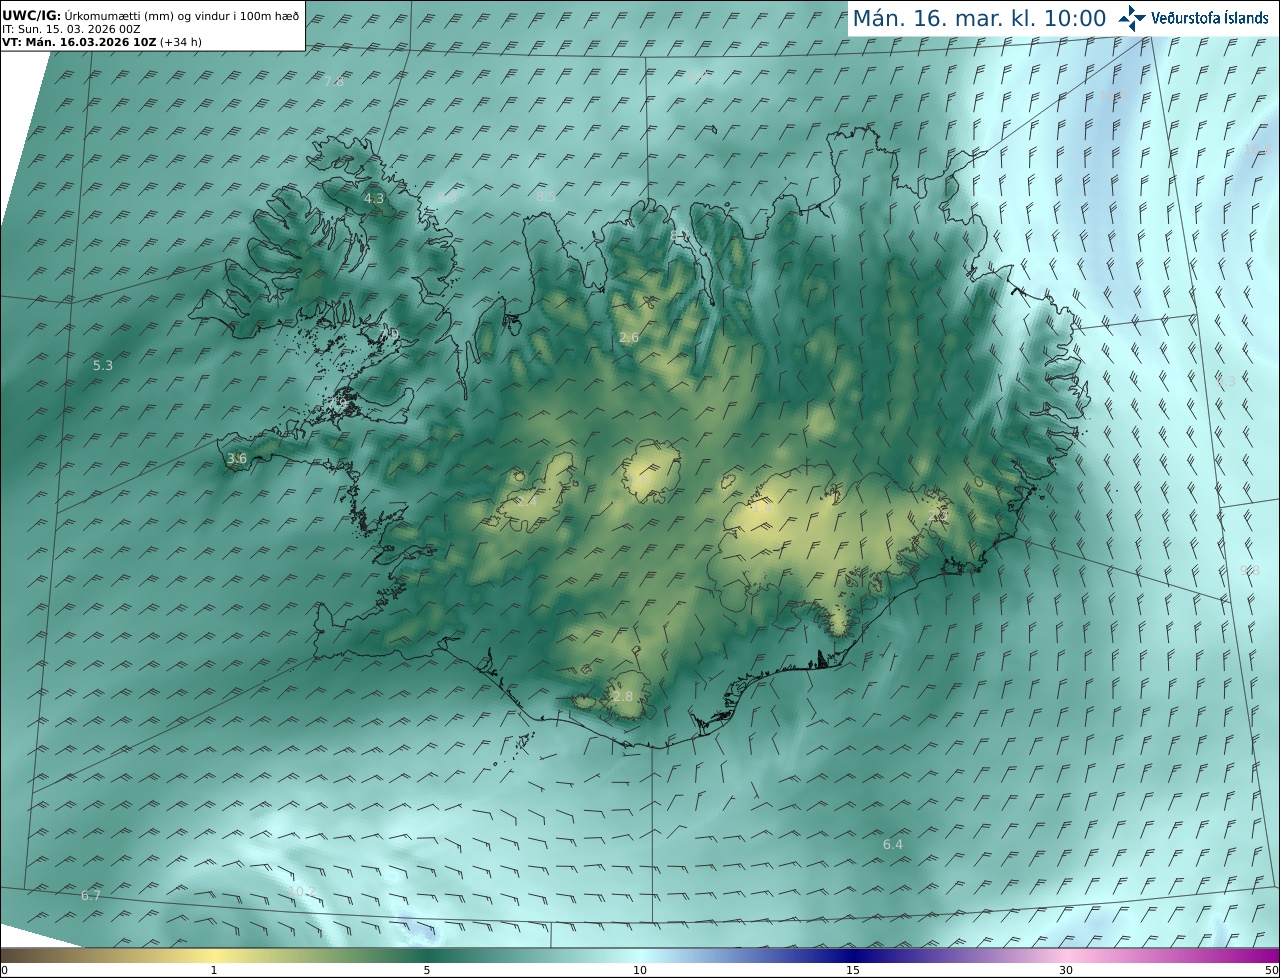
Task: Click the 'Mán. 16. mar. kl. 10:00' timestamp
Action: 979,18
